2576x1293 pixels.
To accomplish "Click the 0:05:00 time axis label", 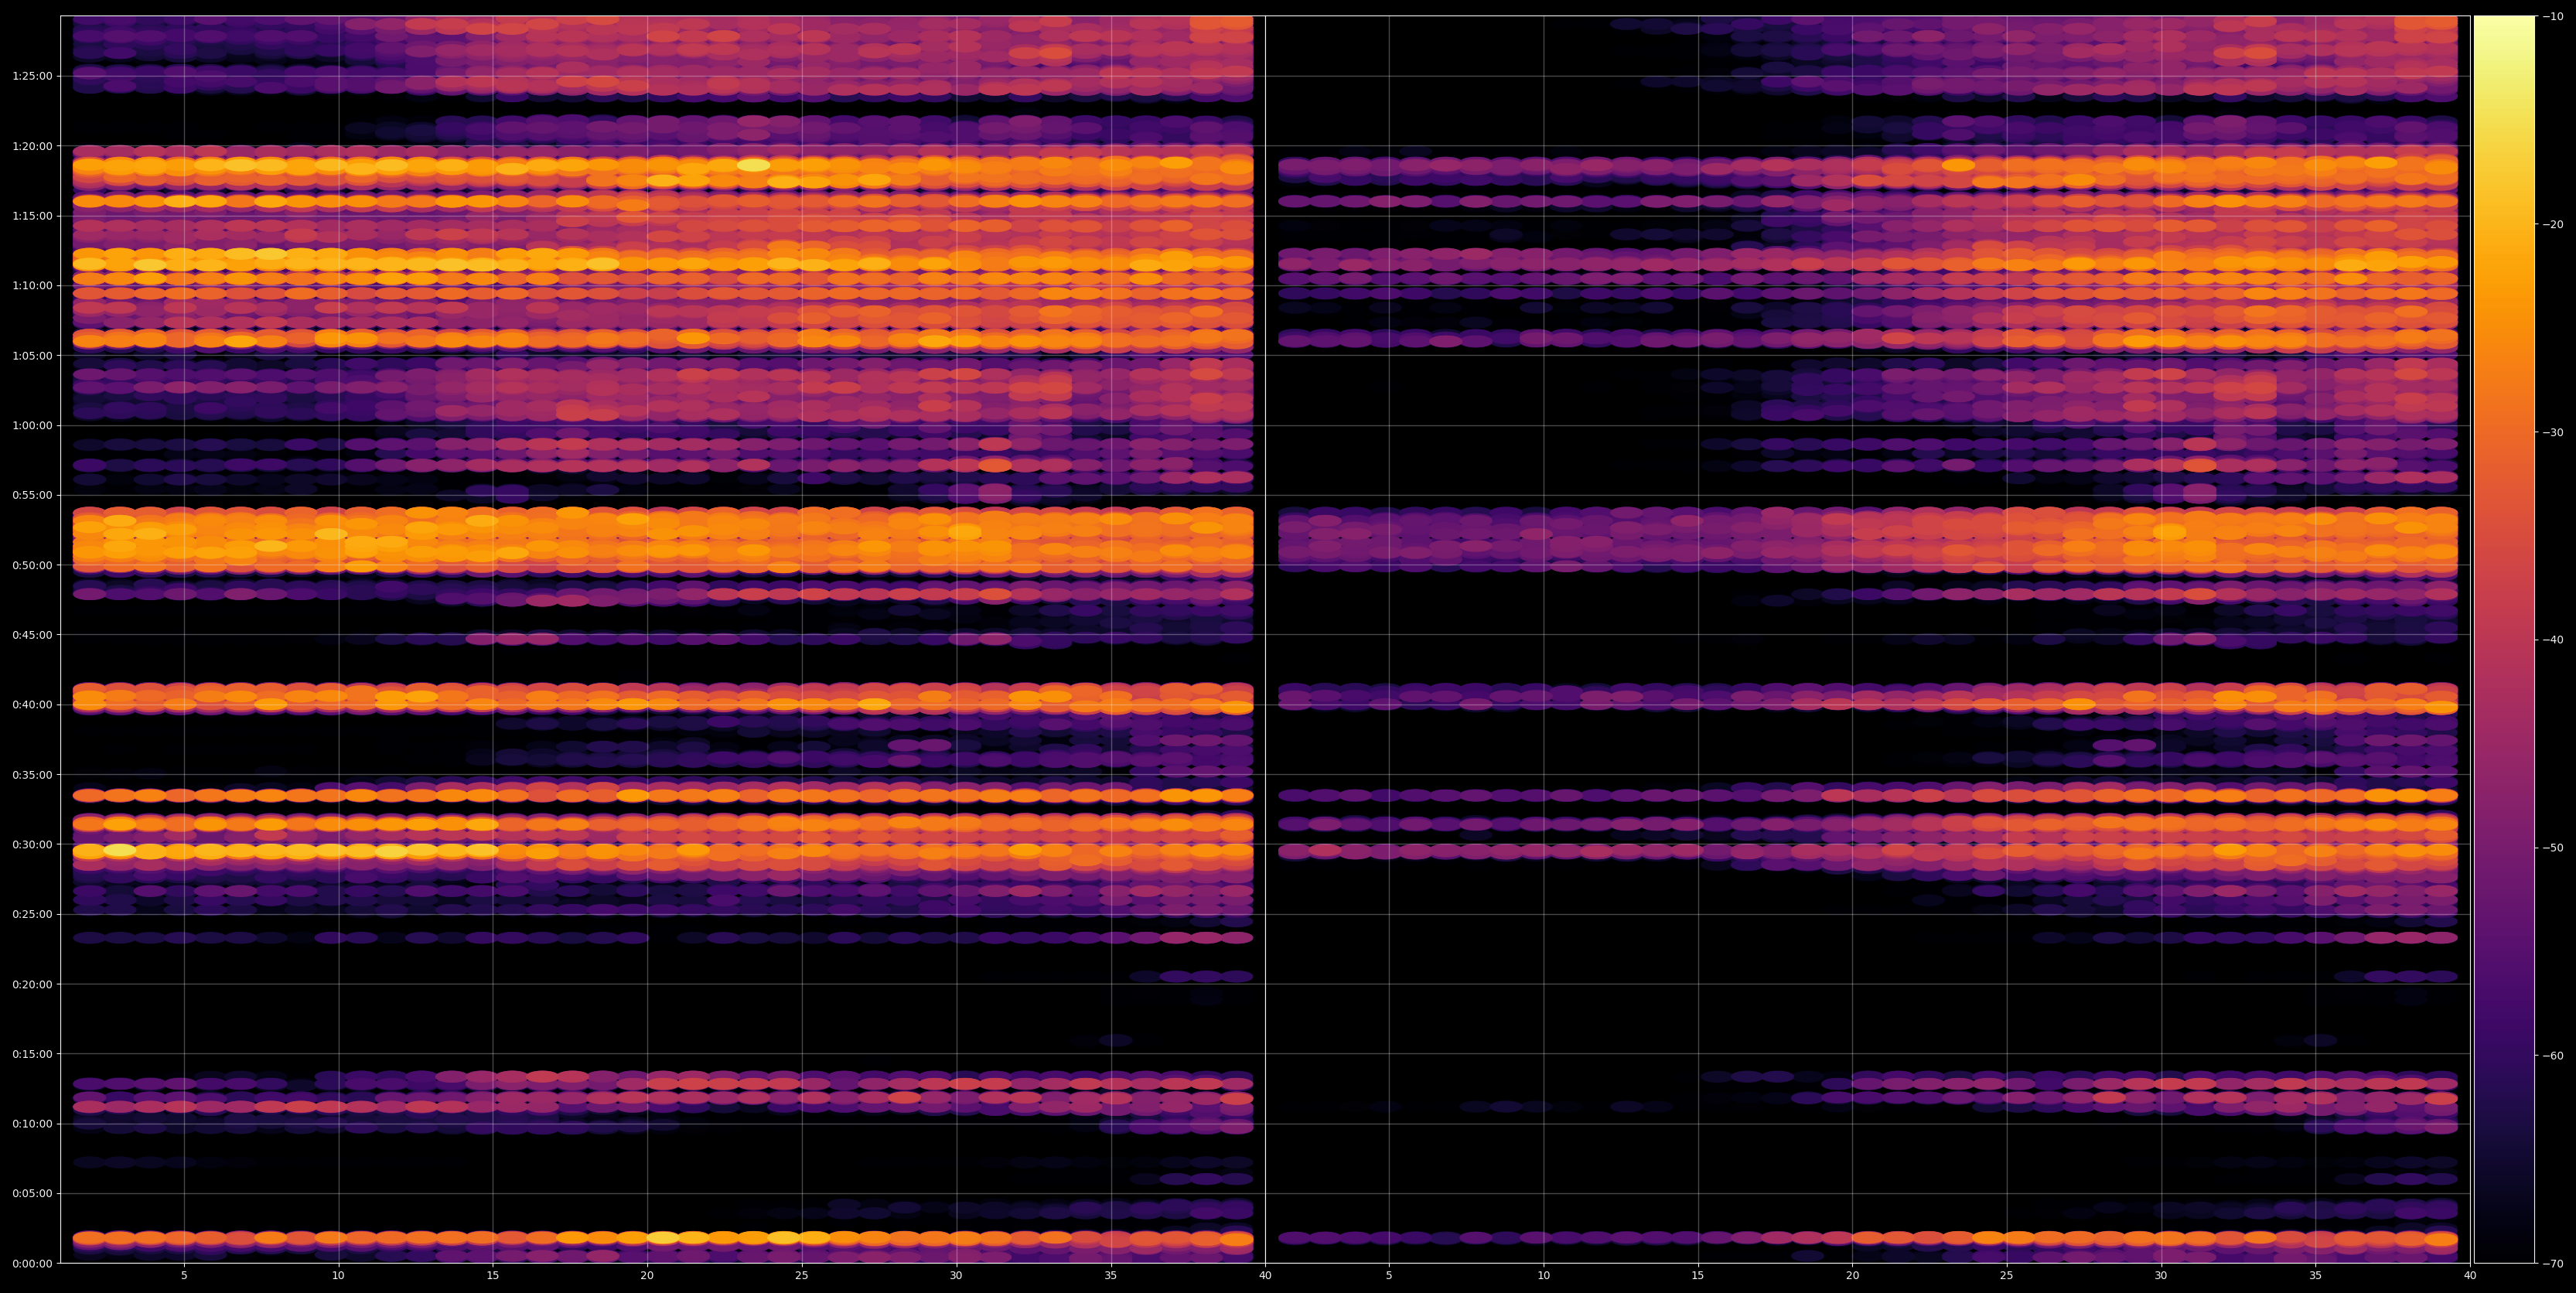I will click(x=33, y=1193).
